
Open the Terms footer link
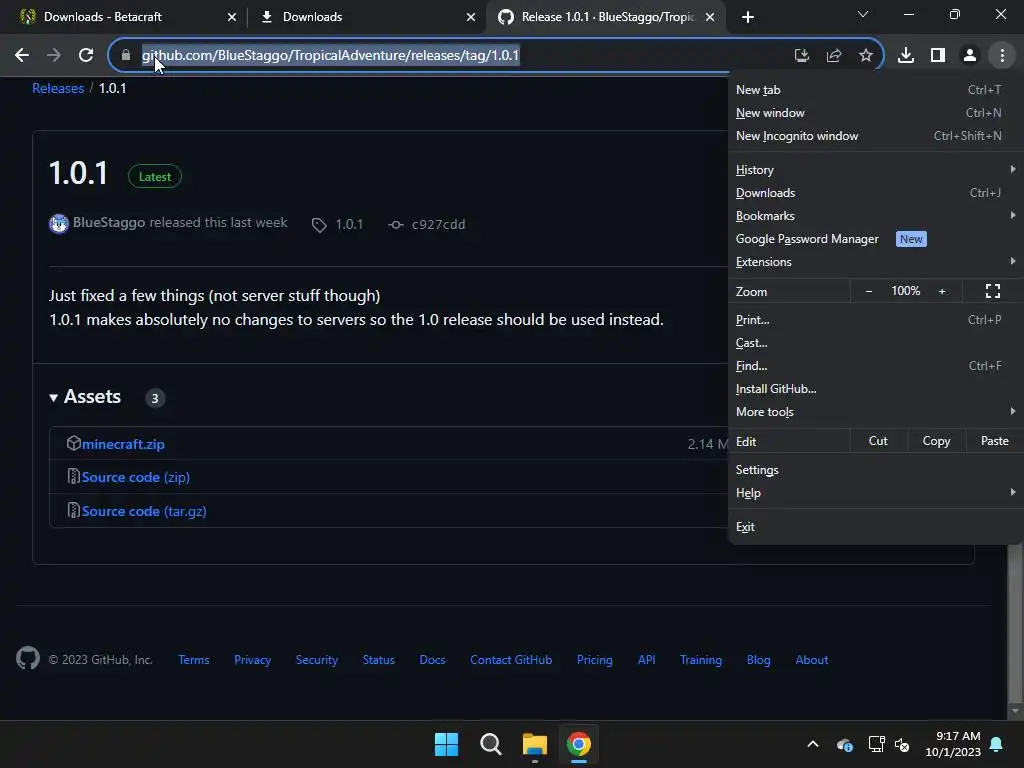194,660
